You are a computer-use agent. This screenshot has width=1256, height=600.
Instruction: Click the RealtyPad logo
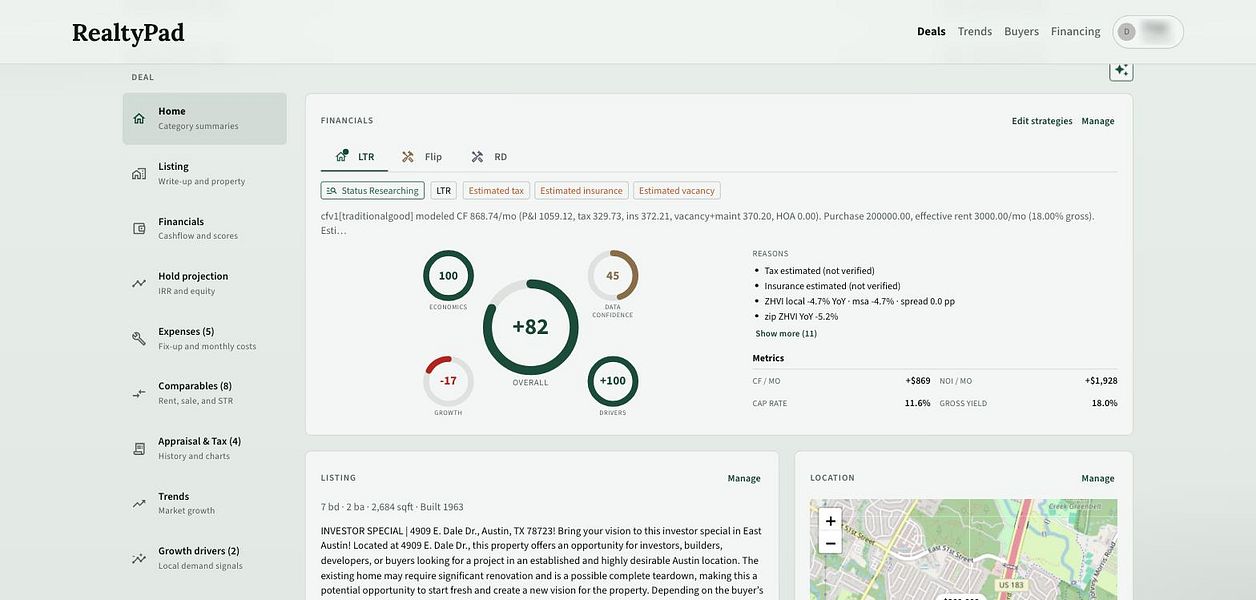[128, 32]
